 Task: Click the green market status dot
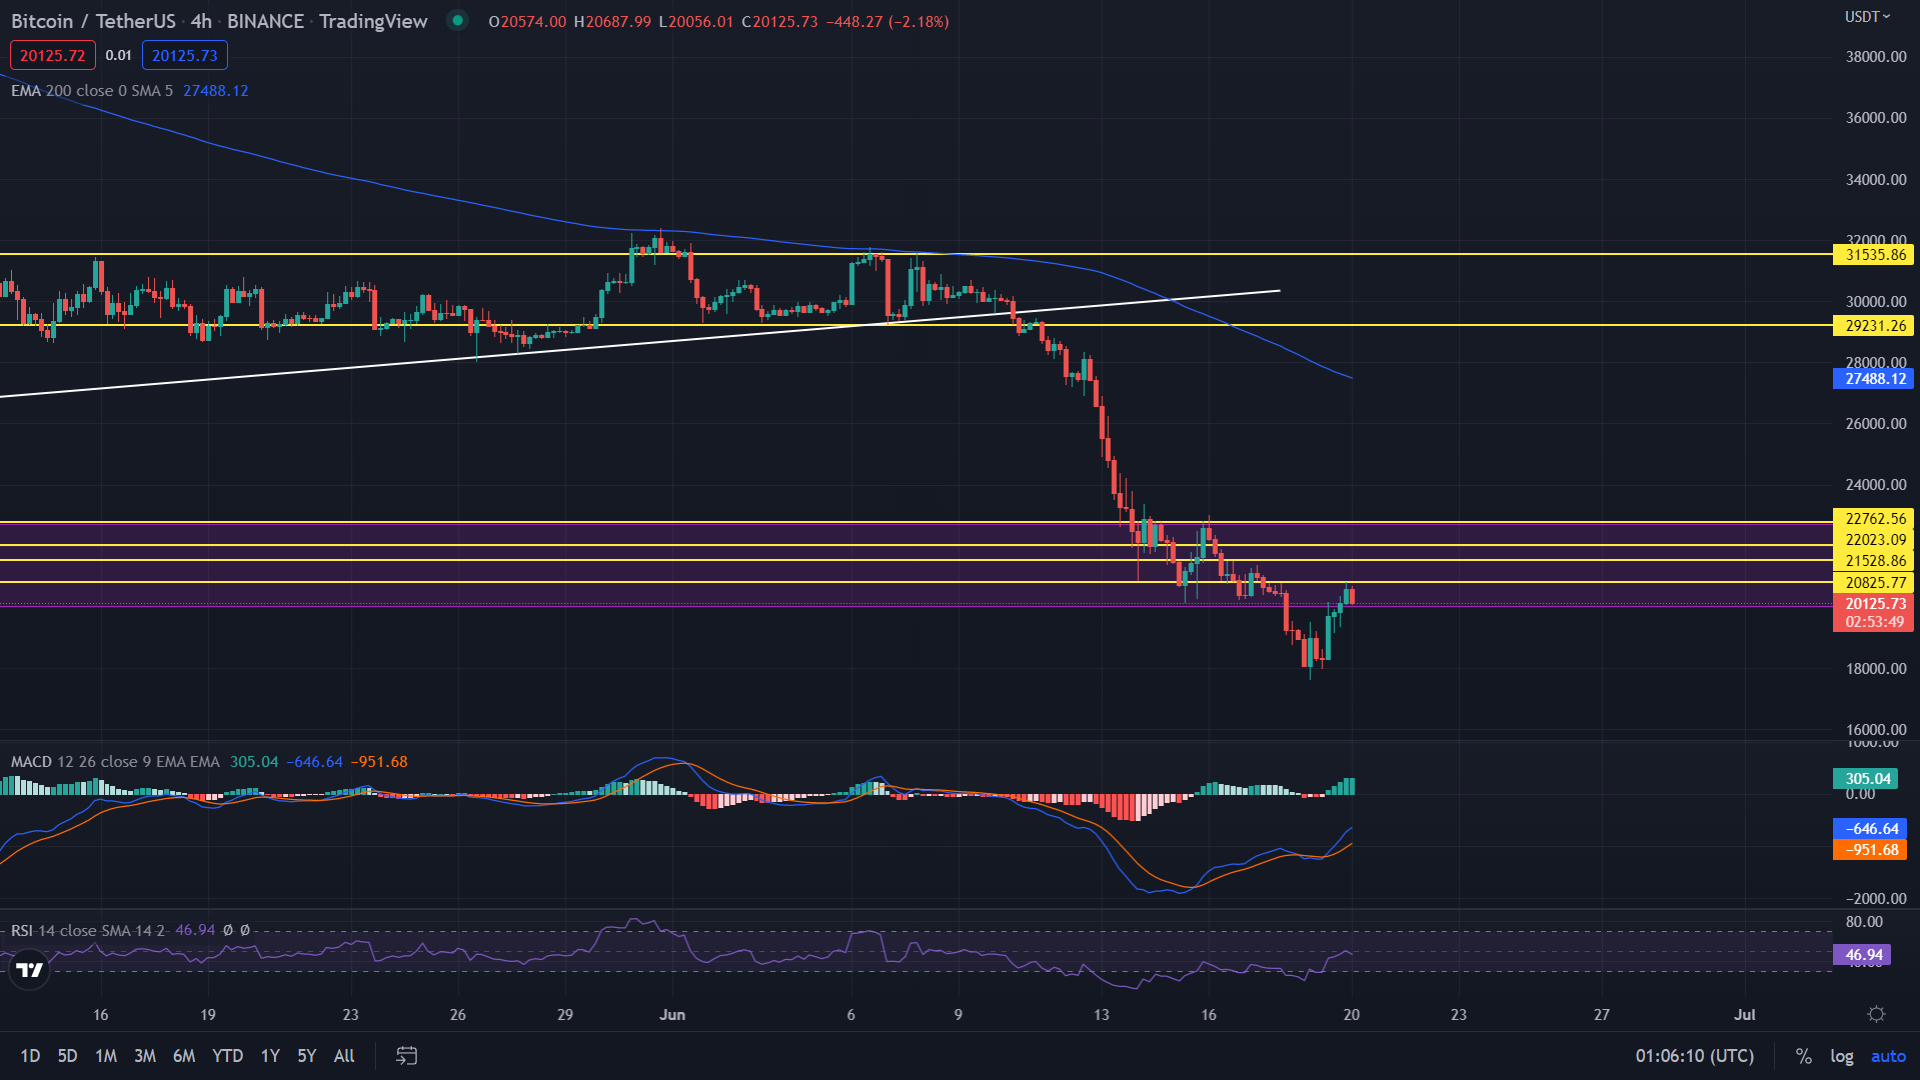click(x=457, y=20)
